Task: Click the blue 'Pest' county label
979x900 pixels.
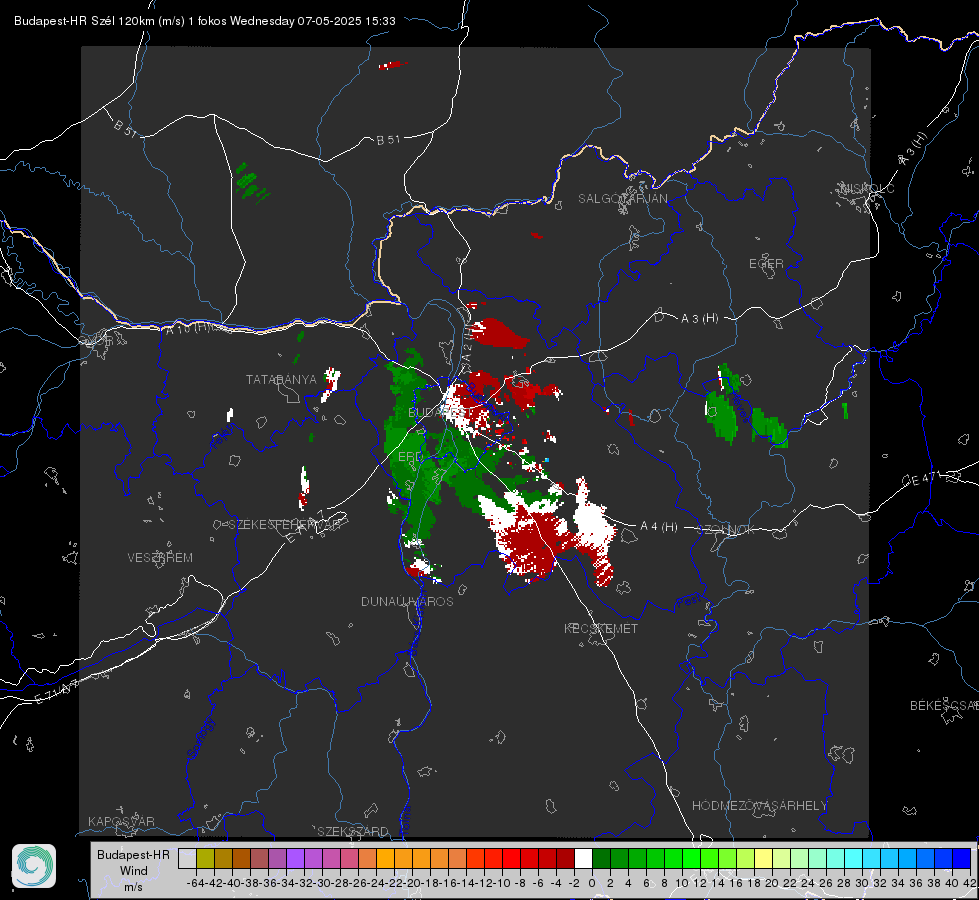Action: 689,602
